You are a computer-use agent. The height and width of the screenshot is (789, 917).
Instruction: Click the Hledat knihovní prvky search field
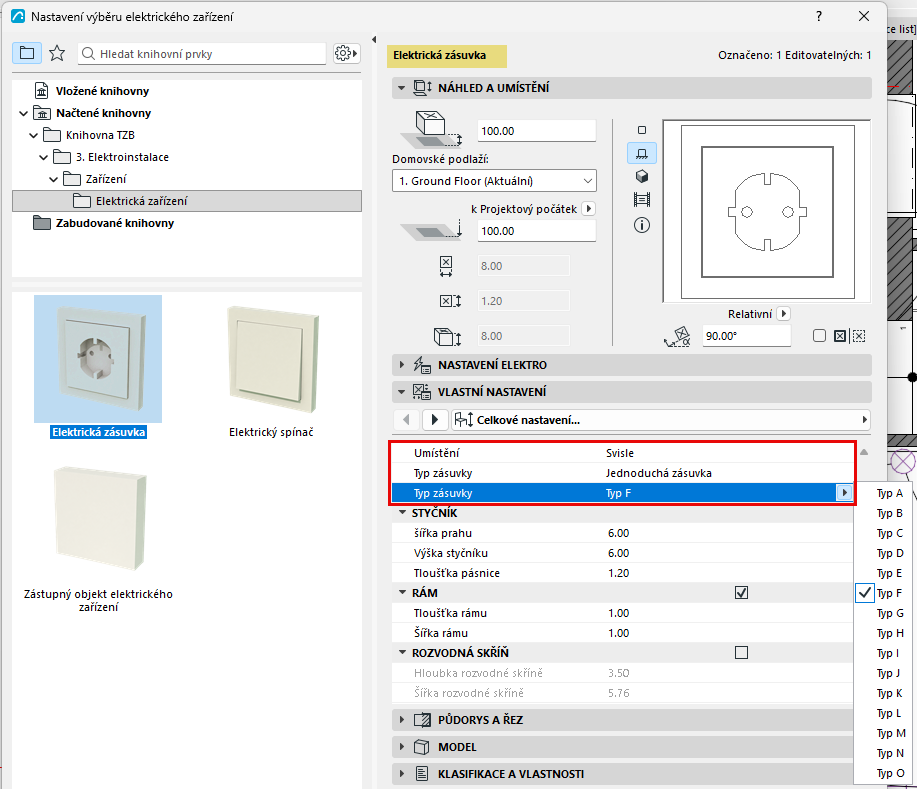(202, 54)
